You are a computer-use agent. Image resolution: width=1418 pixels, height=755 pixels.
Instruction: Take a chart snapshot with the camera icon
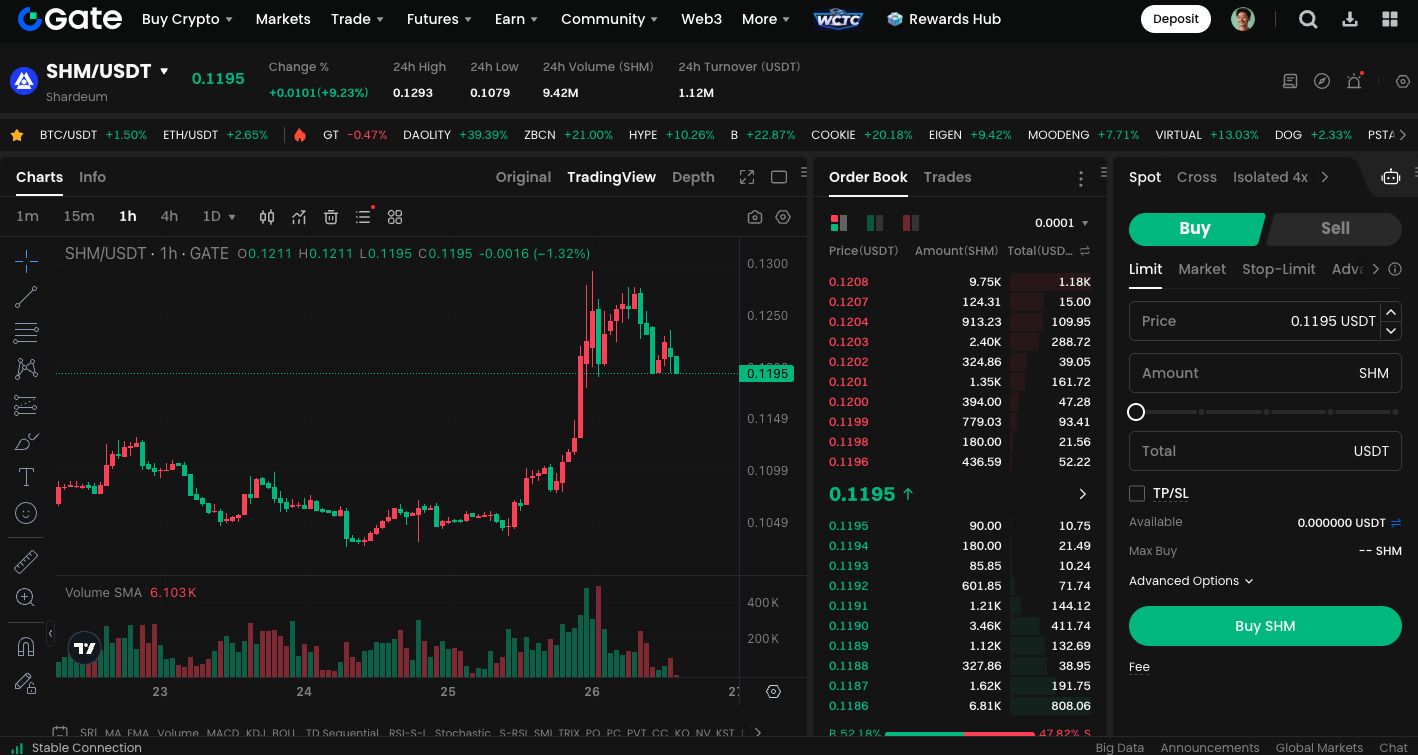click(x=755, y=216)
